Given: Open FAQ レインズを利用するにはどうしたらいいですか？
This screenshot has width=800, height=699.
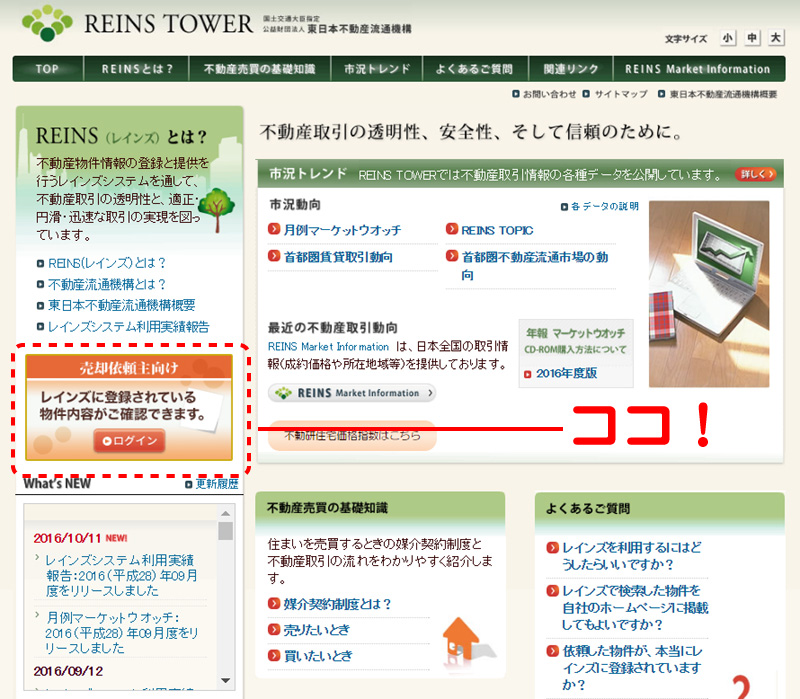Looking at the screenshot, I should pos(632,556).
